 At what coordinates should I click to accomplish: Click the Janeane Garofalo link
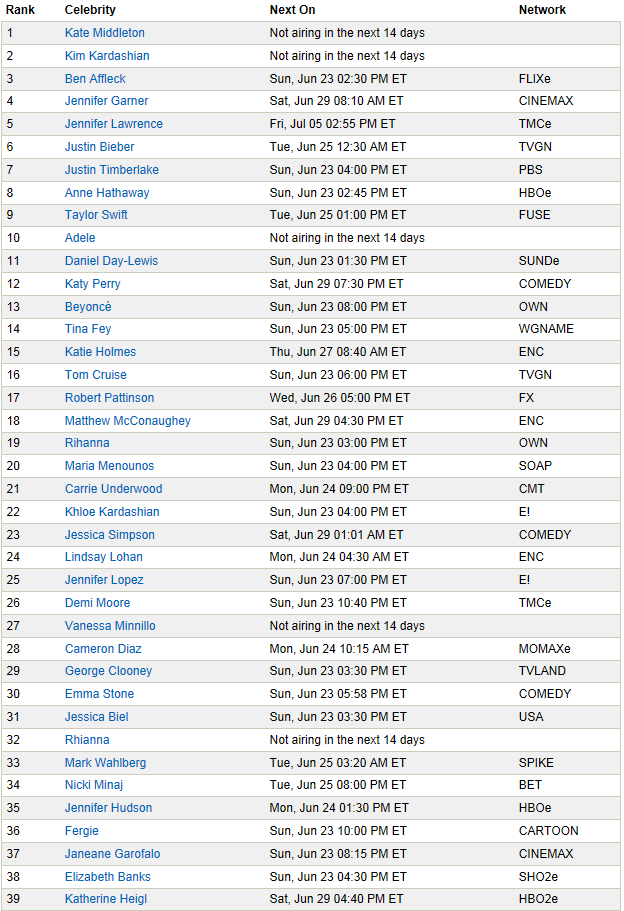tap(113, 854)
